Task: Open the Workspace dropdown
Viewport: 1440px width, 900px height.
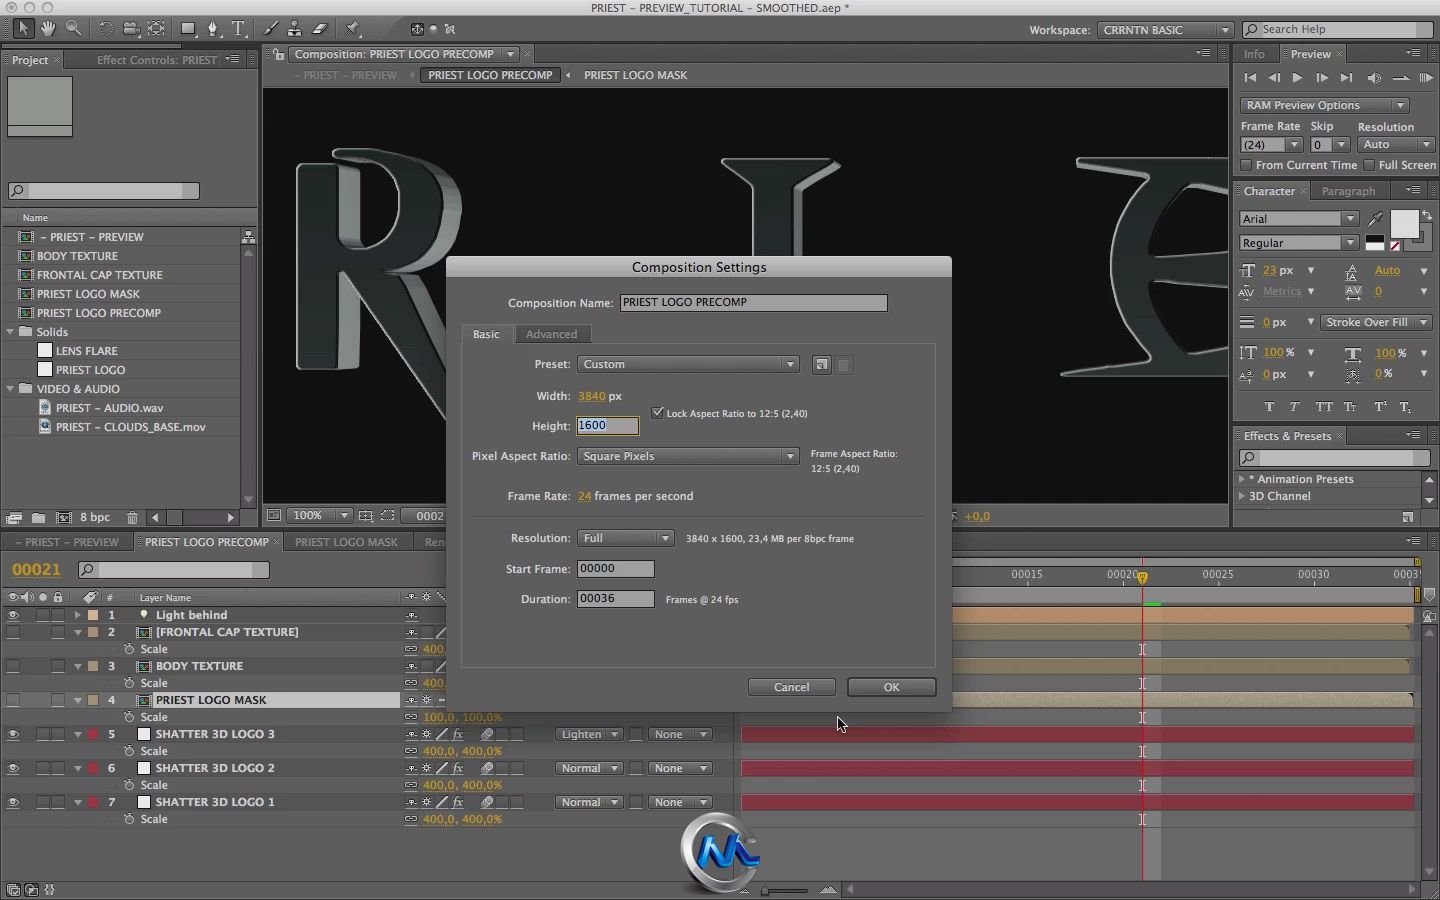Action: tap(1166, 30)
